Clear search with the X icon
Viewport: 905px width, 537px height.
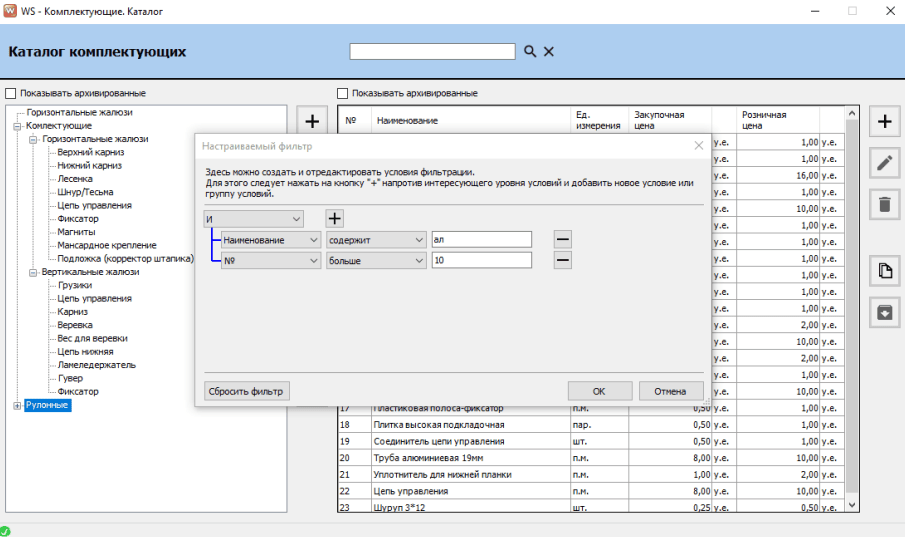coord(549,52)
